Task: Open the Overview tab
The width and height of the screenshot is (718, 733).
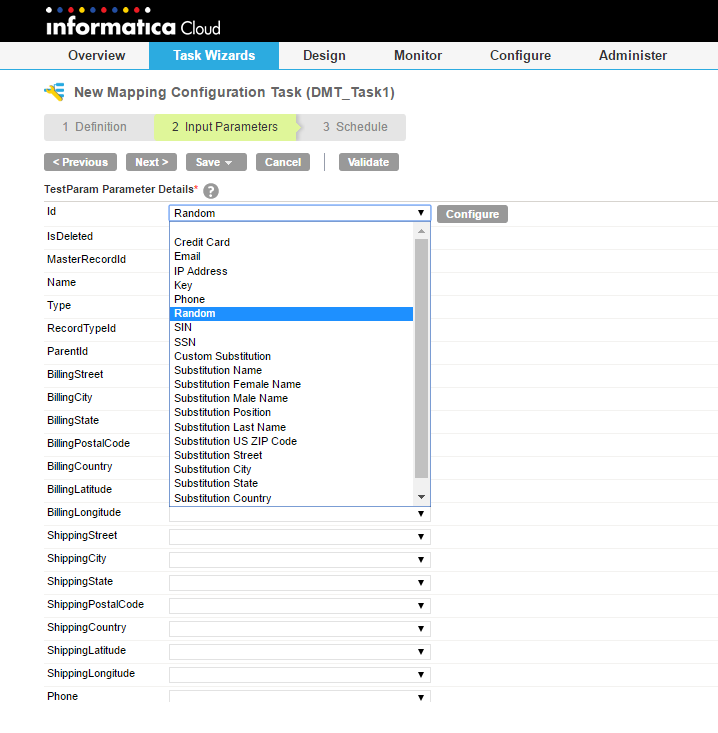Action: tap(97, 55)
